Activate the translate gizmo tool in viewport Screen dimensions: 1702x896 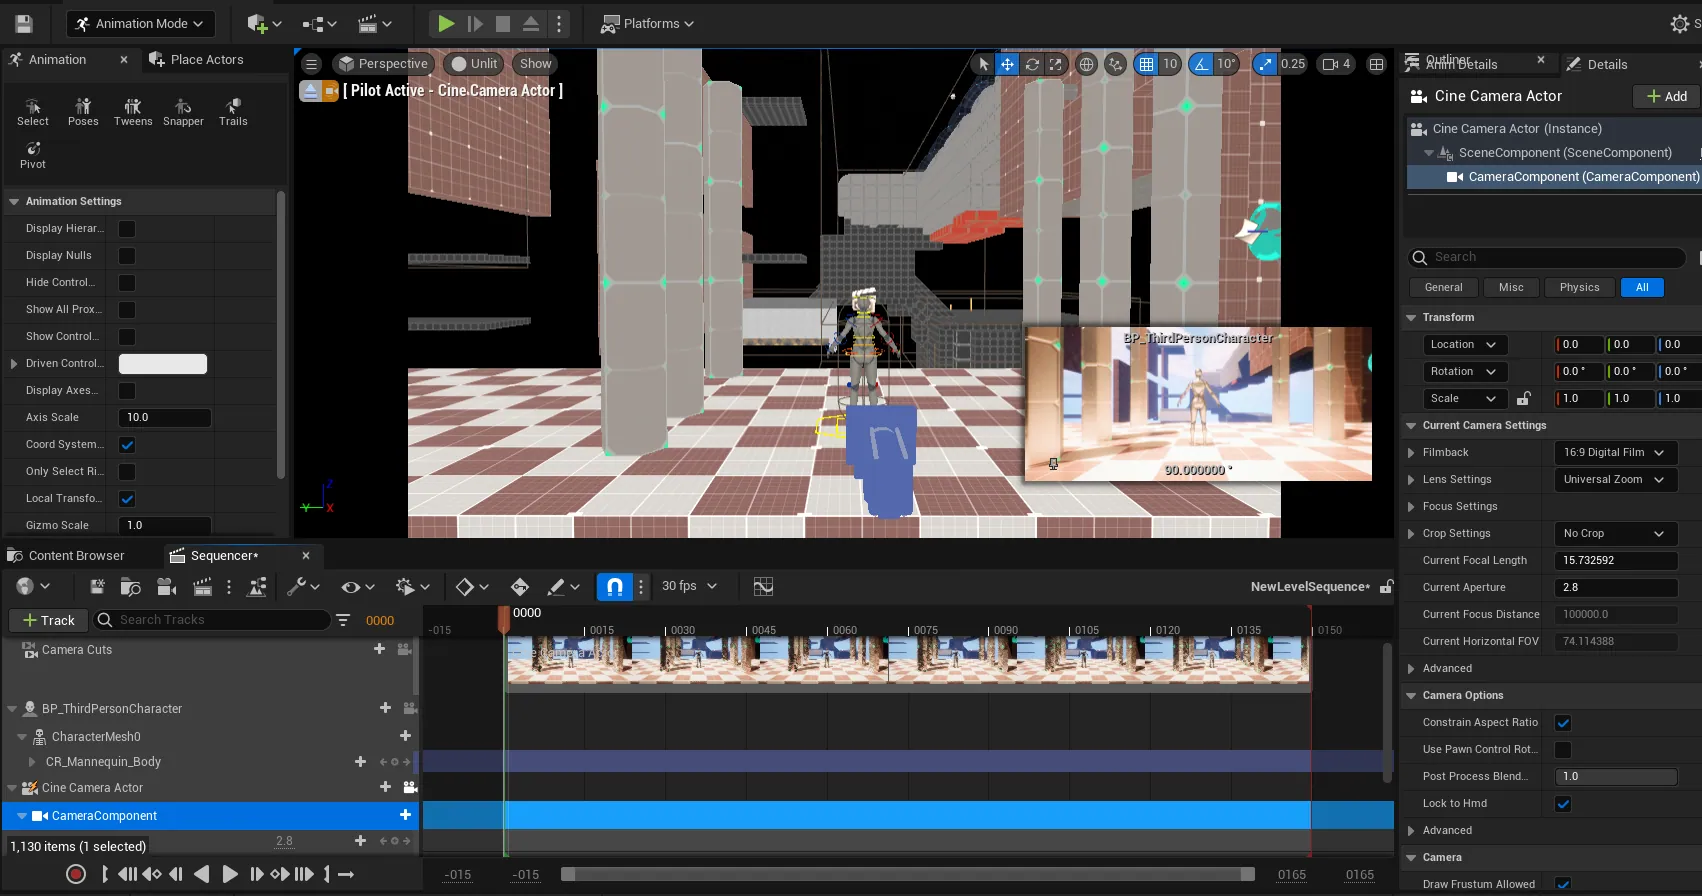[1007, 64]
